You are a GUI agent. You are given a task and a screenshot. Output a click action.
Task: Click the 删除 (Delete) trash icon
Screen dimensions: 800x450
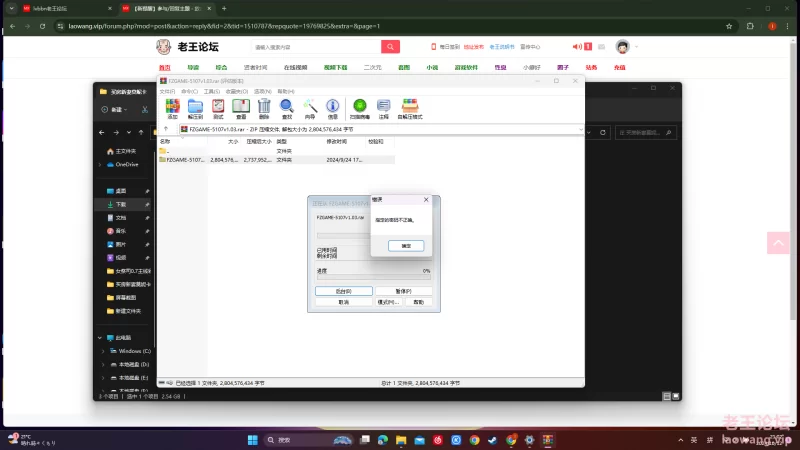[x=264, y=109]
